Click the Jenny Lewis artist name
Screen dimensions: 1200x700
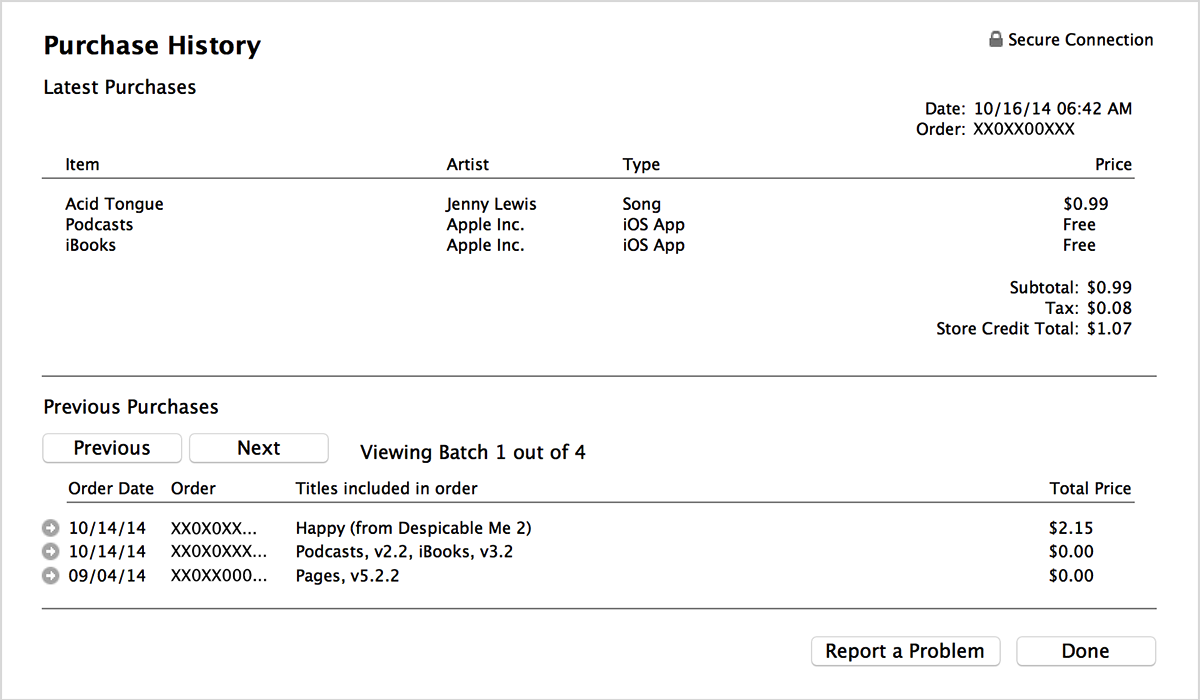point(491,205)
